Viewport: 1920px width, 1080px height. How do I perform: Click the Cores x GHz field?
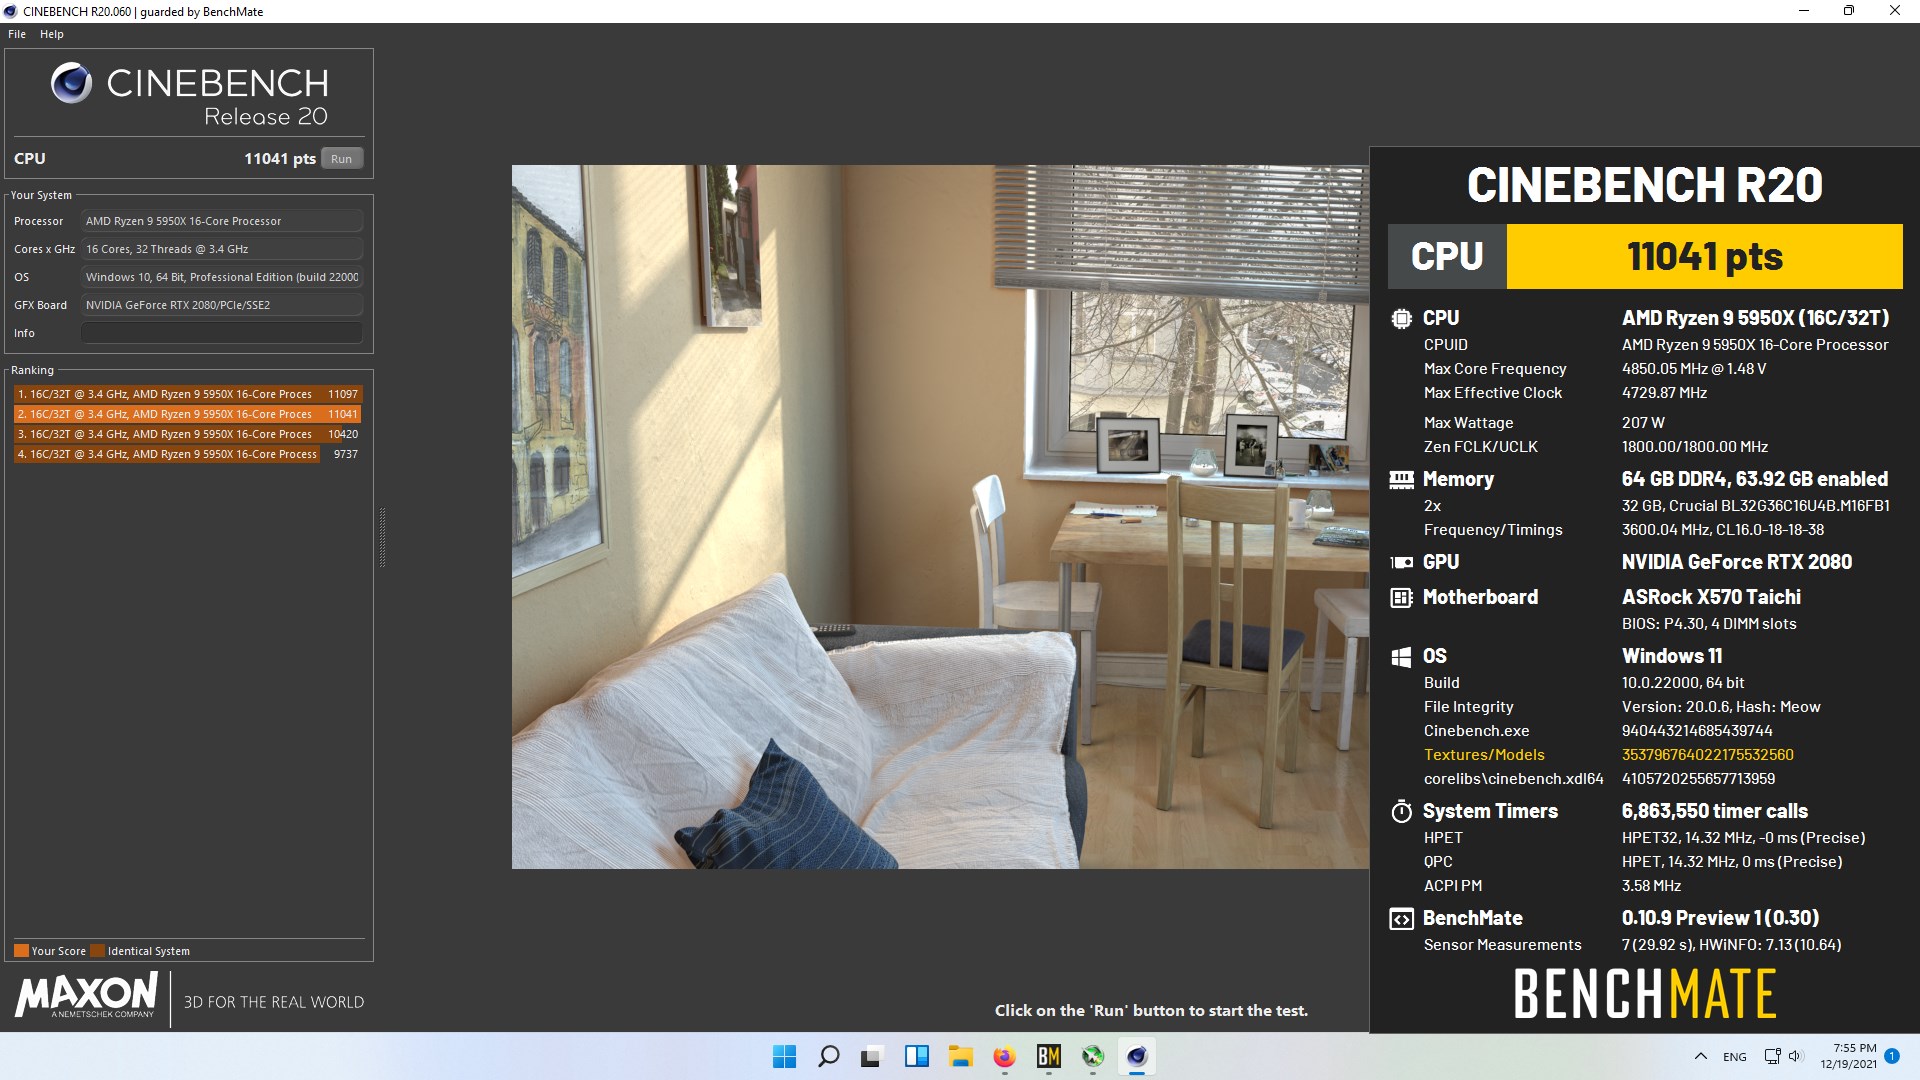(x=222, y=249)
